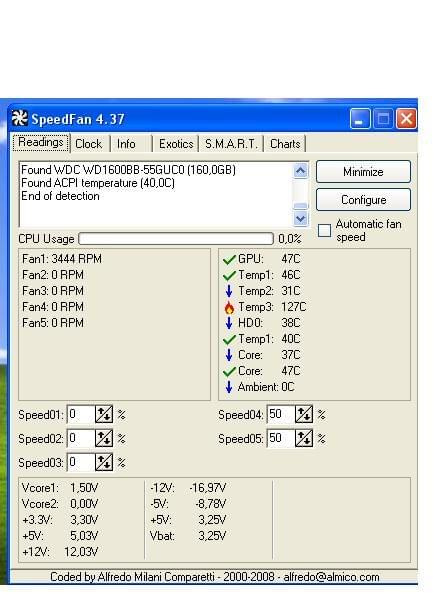Screen dimensions: 435x597
Task: Click the log scroll down arrow
Action: (300, 219)
